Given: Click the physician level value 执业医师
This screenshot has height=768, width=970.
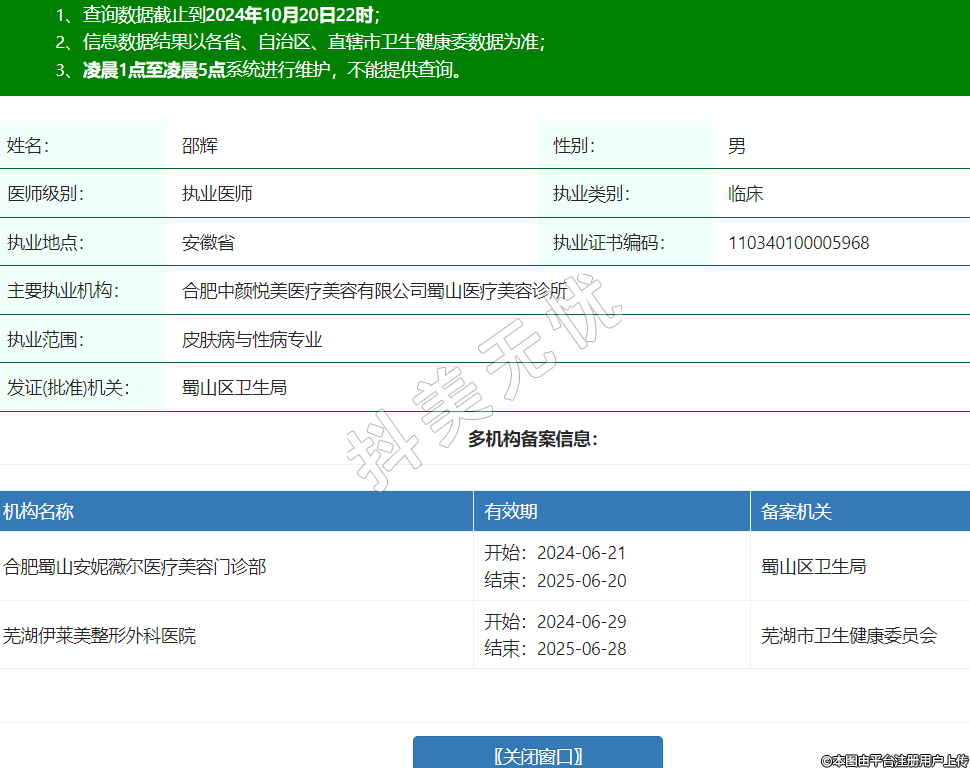Looking at the screenshot, I should [x=217, y=194].
